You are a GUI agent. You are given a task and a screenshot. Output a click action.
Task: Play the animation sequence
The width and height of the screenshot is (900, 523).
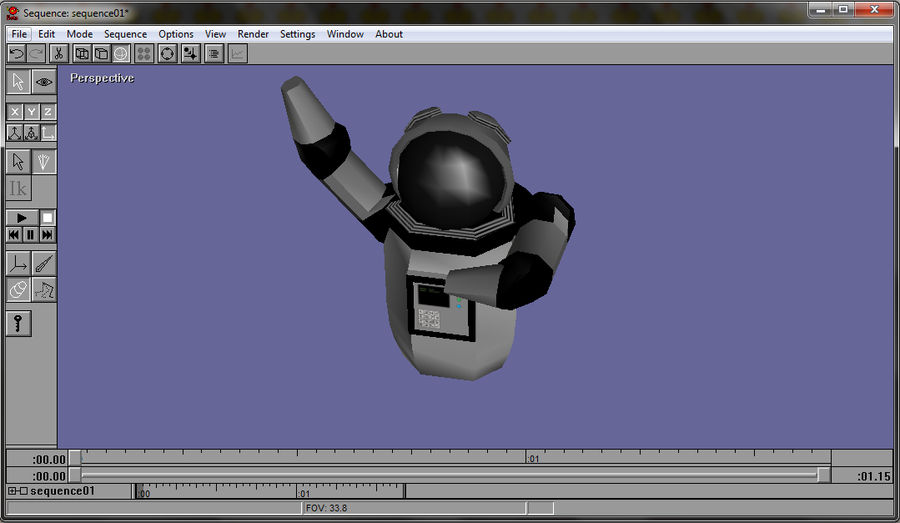pyautogui.click(x=22, y=218)
